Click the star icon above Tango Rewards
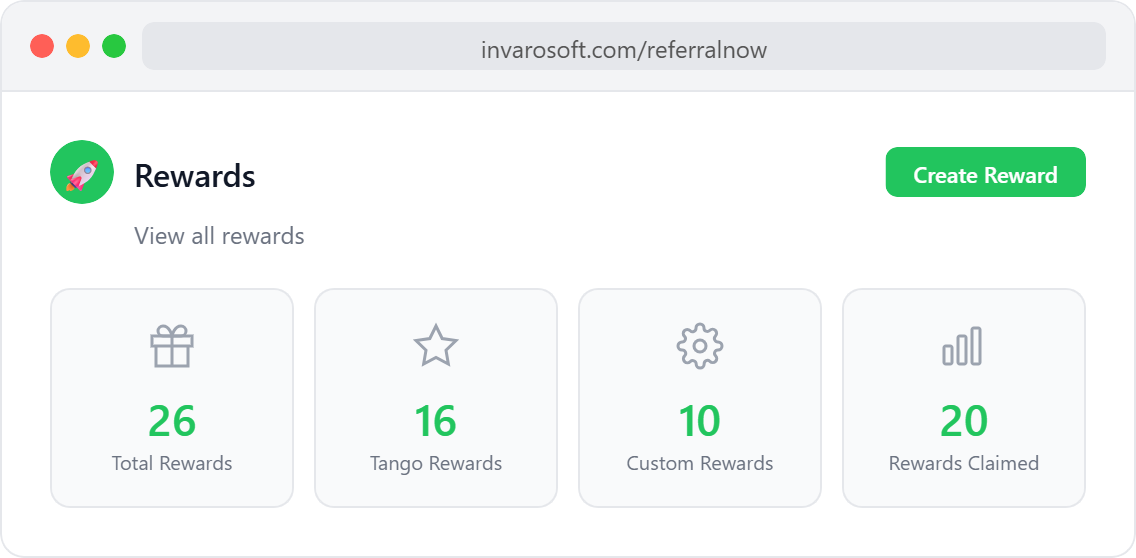The width and height of the screenshot is (1136, 558). pyautogui.click(x=435, y=346)
